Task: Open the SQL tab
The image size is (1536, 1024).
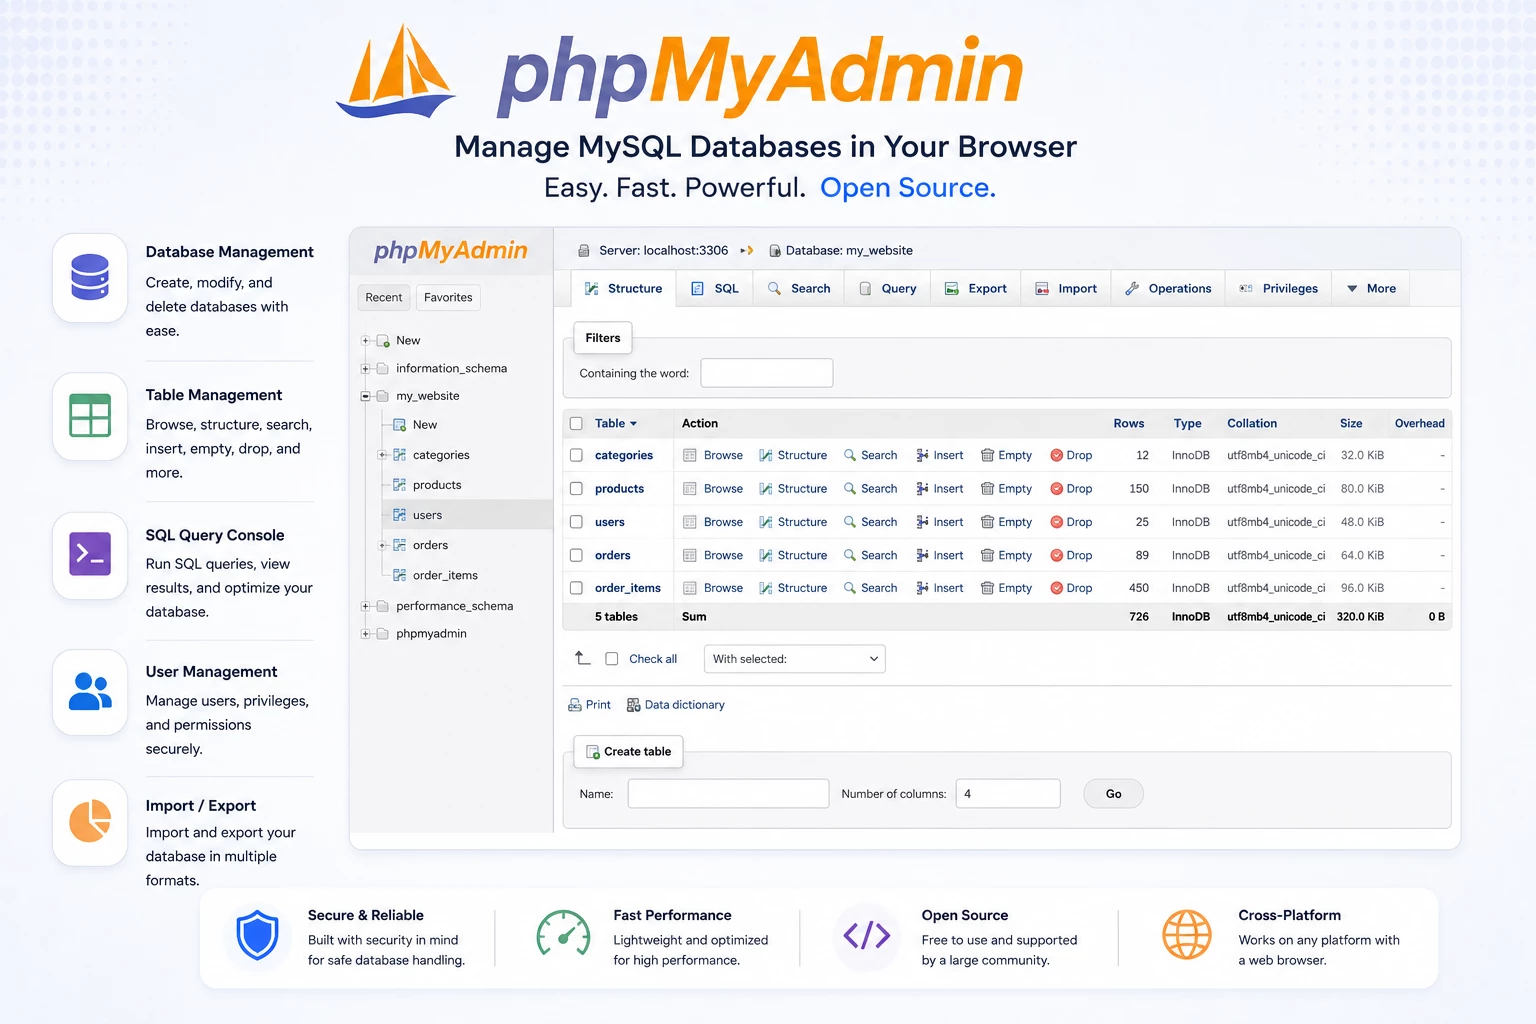Action: tap(714, 288)
